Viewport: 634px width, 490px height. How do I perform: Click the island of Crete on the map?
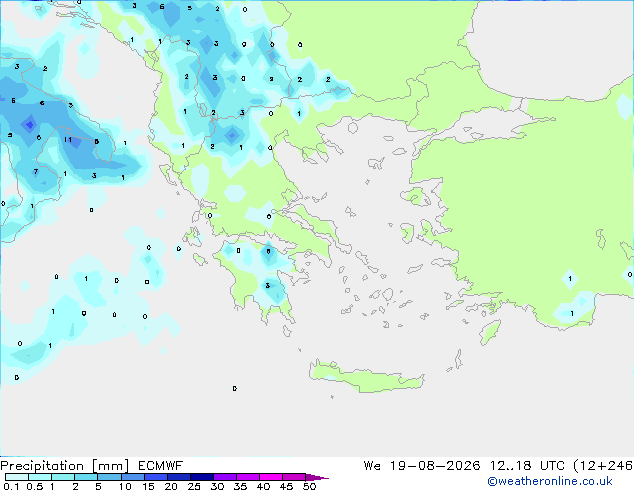tap(366, 377)
